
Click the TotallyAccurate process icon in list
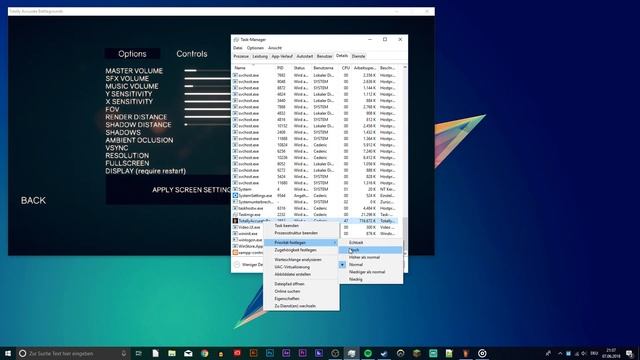pyautogui.click(x=235, y=221)
